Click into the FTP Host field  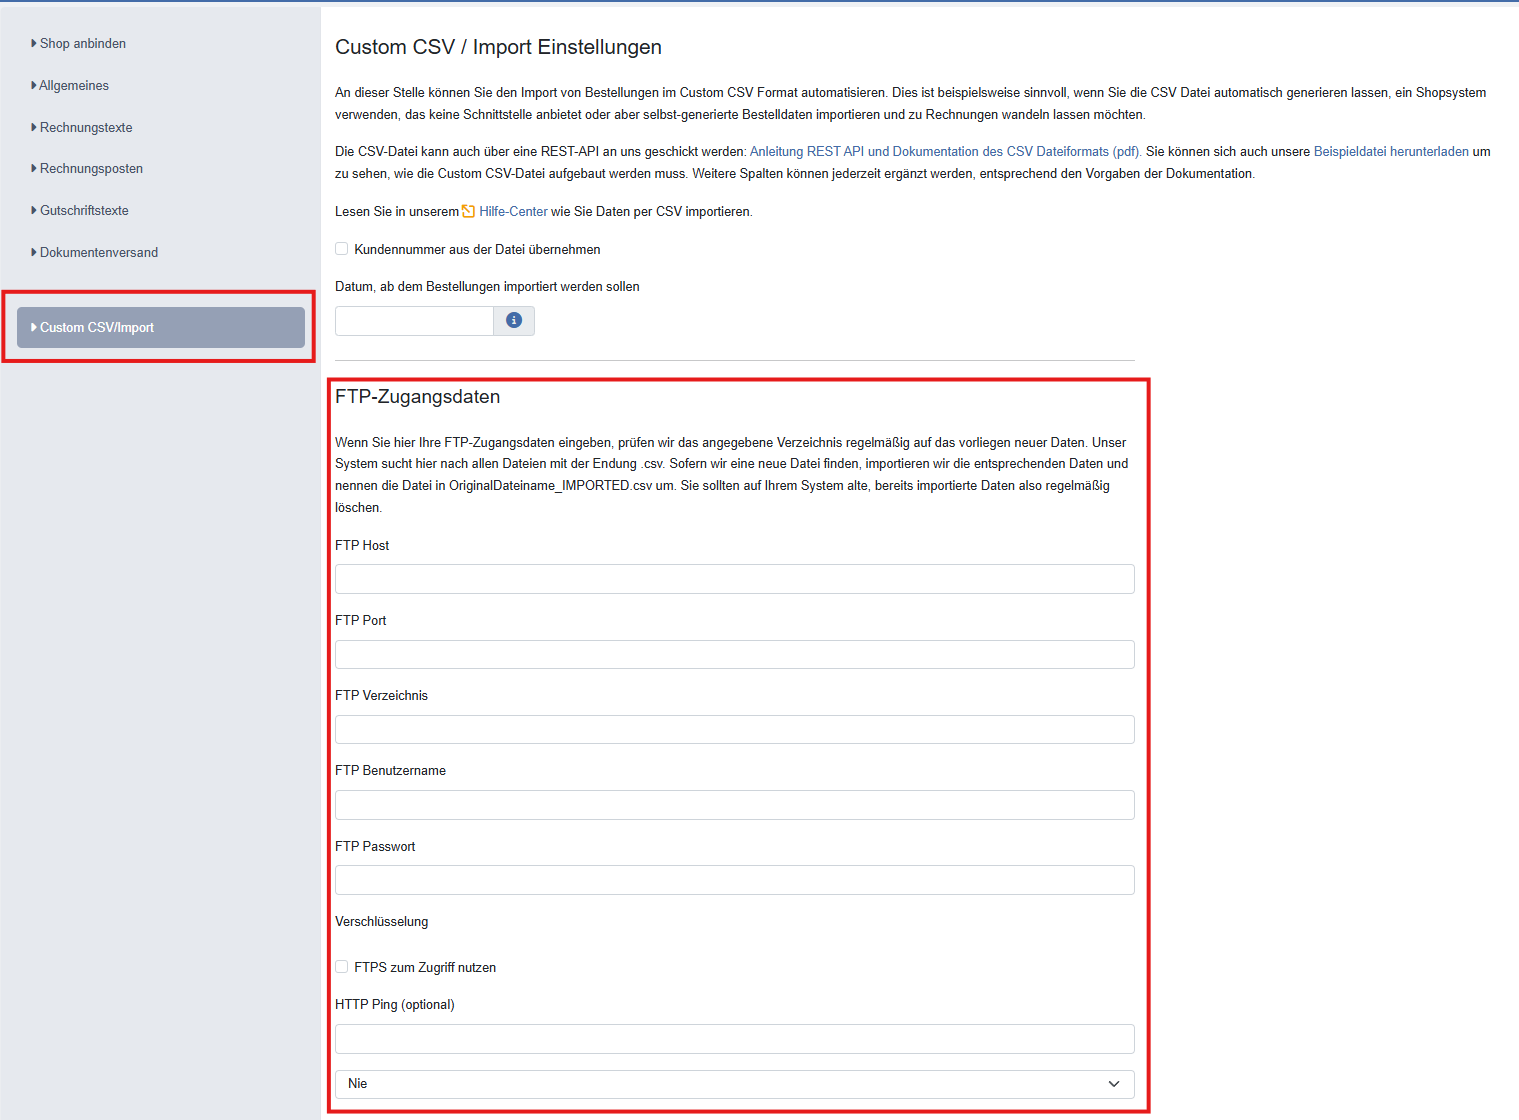735,579
